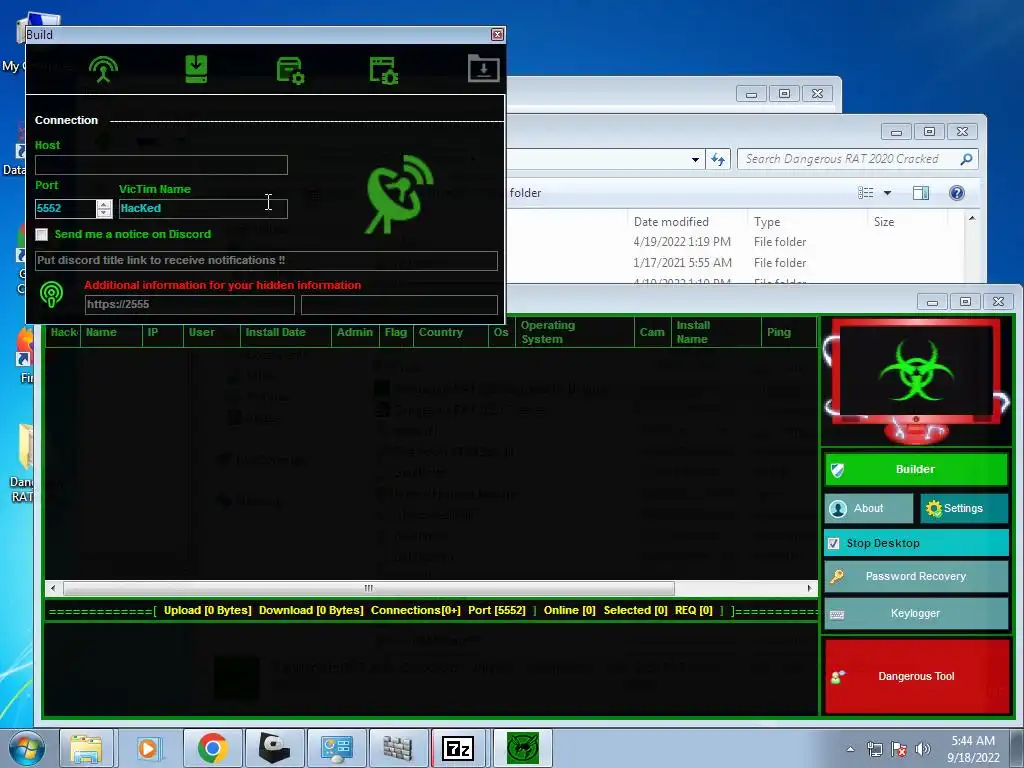Click the red Dangerous Tool button
This screenshot has width=1024, height=768.
(917, 677)
